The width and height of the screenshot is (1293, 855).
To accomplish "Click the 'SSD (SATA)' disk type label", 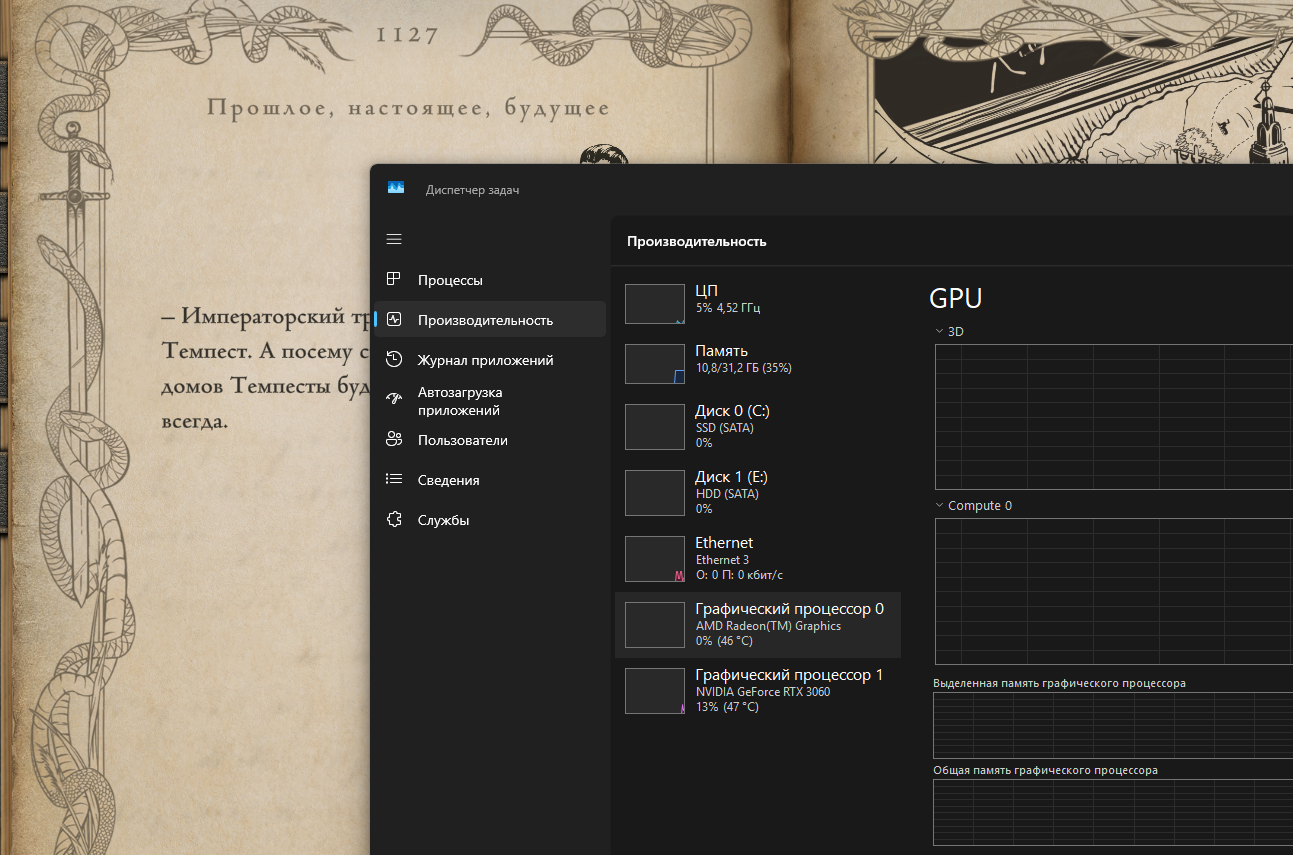I will pyautogui.click(x=724, y=427).
